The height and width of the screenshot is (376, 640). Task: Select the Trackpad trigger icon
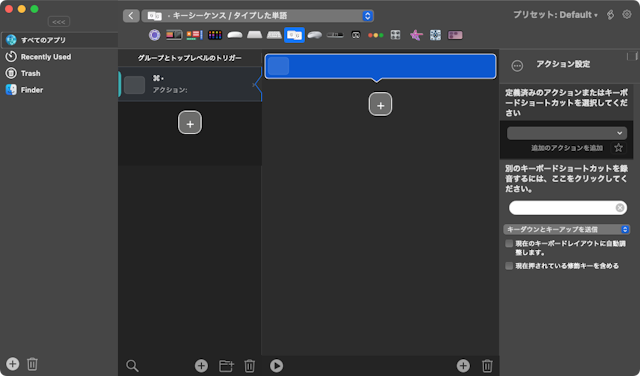254,35
